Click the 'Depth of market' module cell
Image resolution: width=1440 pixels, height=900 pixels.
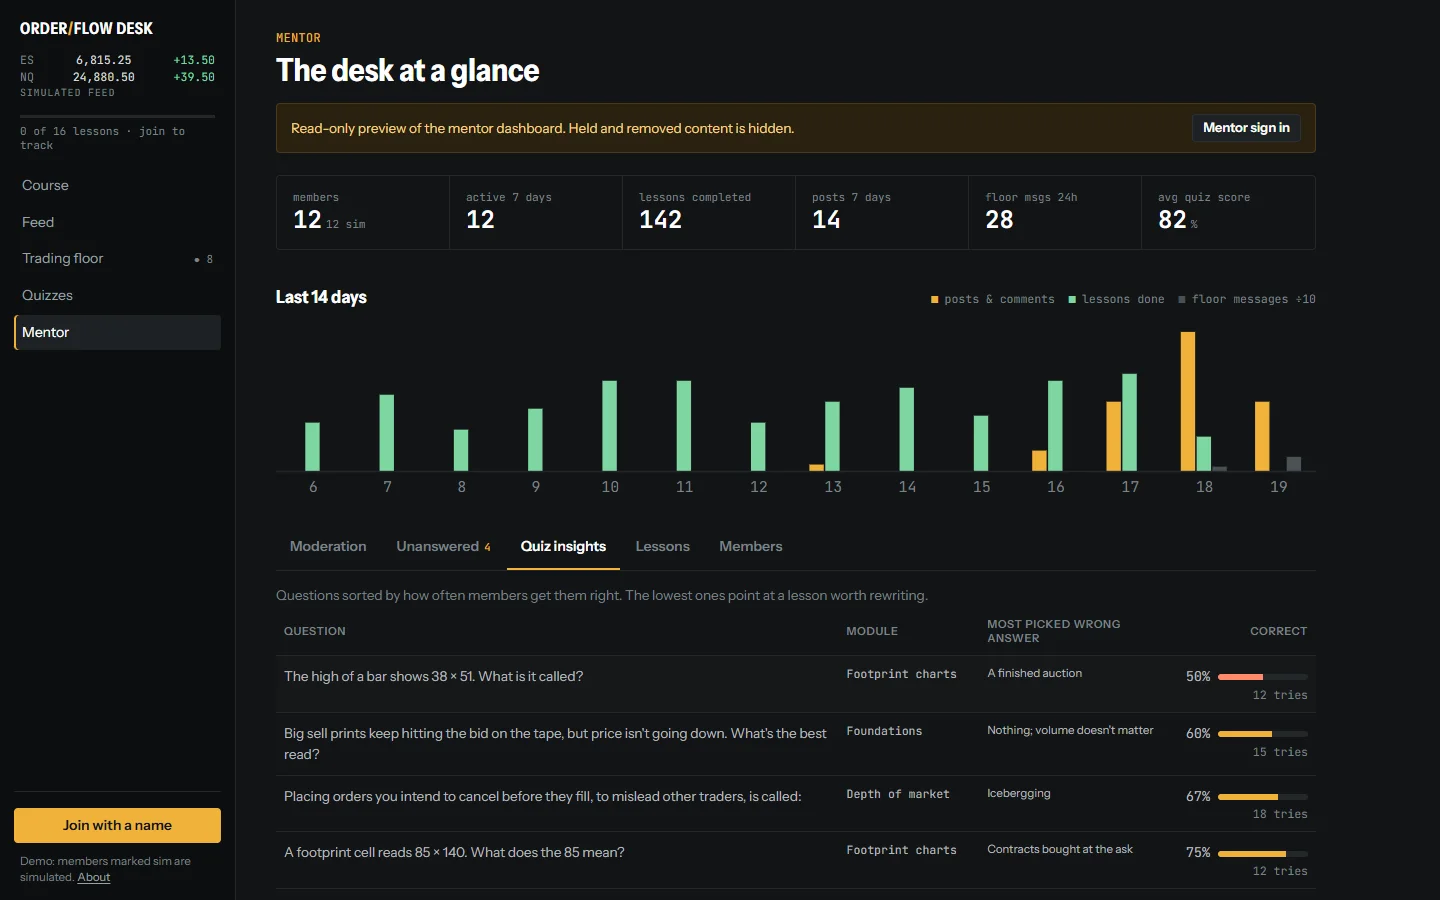898,794
